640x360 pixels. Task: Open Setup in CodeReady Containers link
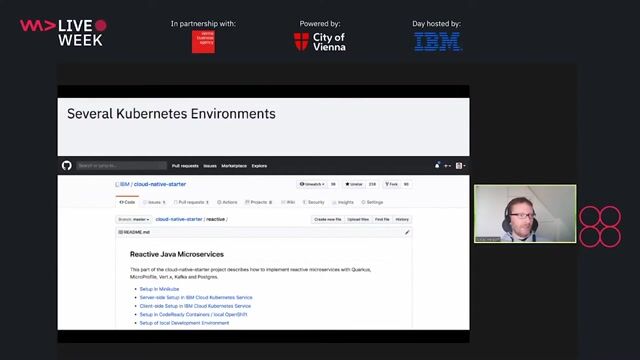click(x=193, y=315)
